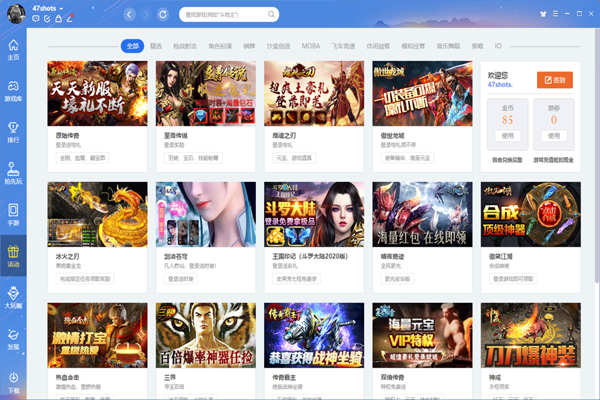Viewport: 600px width, 400px height.
Task: Click 使用 button under 游券
Action: click(x=554, y=135)
